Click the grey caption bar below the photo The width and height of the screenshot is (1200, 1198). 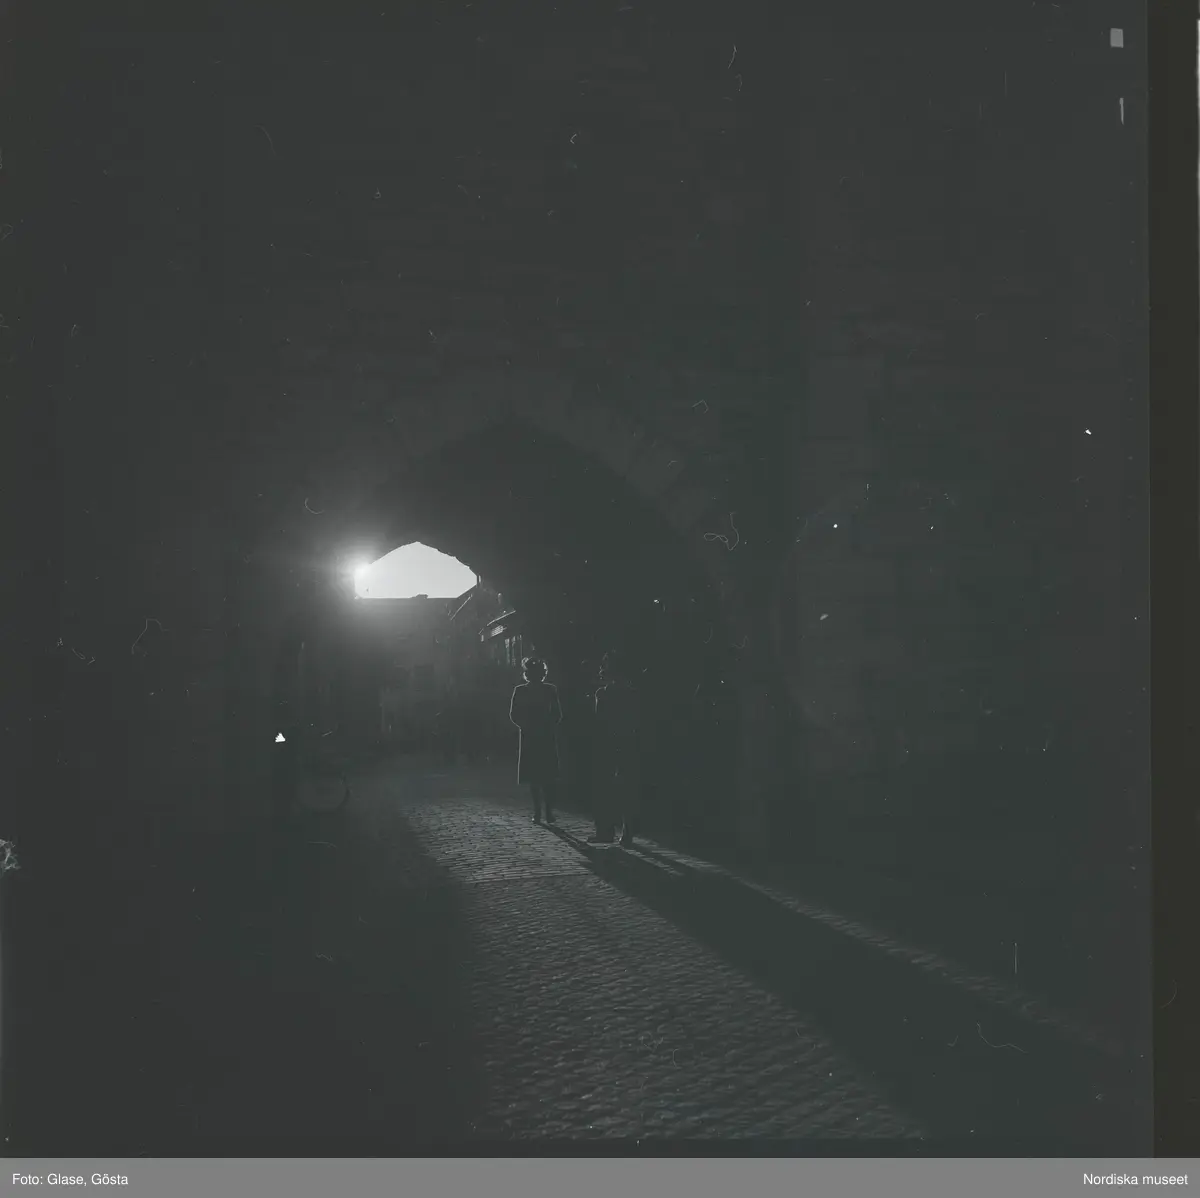pyautogui.click(x=600, y=1180)
